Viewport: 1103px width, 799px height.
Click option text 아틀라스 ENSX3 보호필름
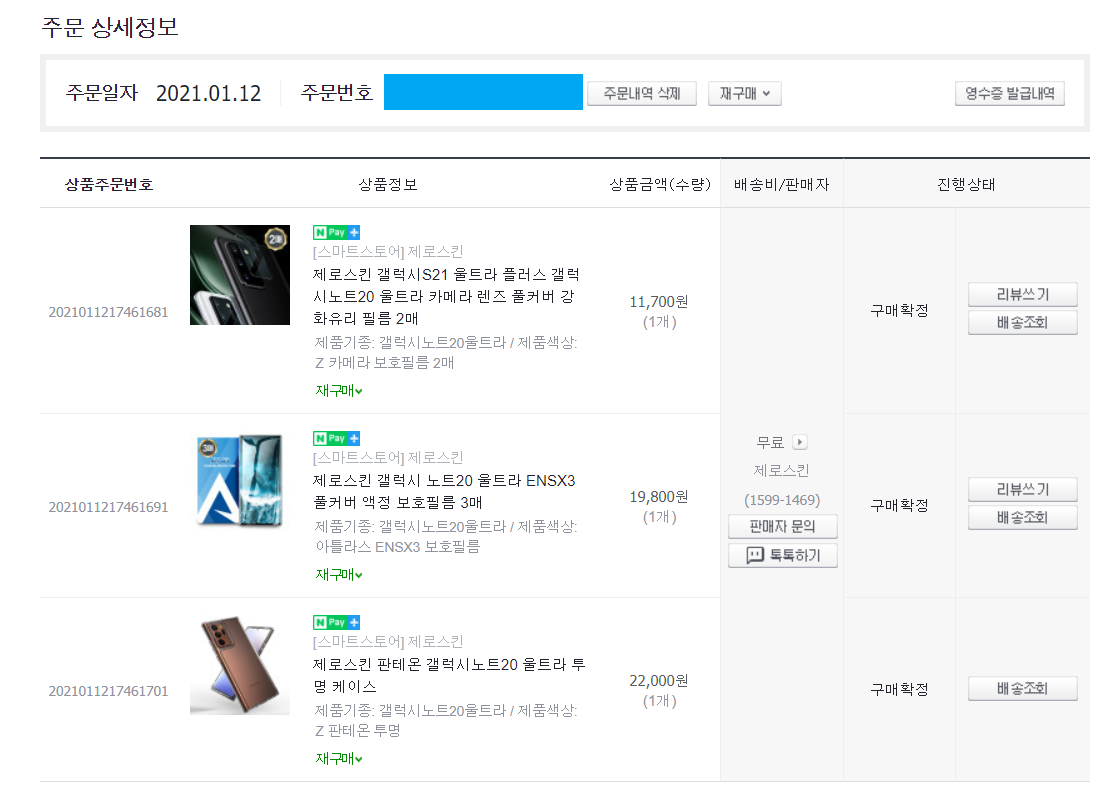pyautogui.click(x=397, y=546)
